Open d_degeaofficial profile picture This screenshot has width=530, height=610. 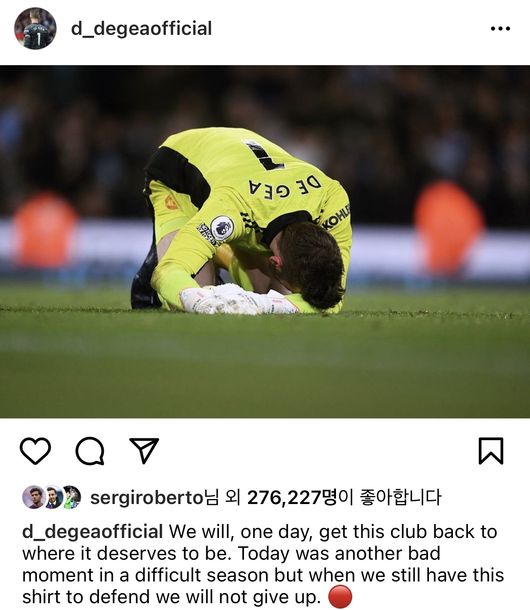coord(35,28)
